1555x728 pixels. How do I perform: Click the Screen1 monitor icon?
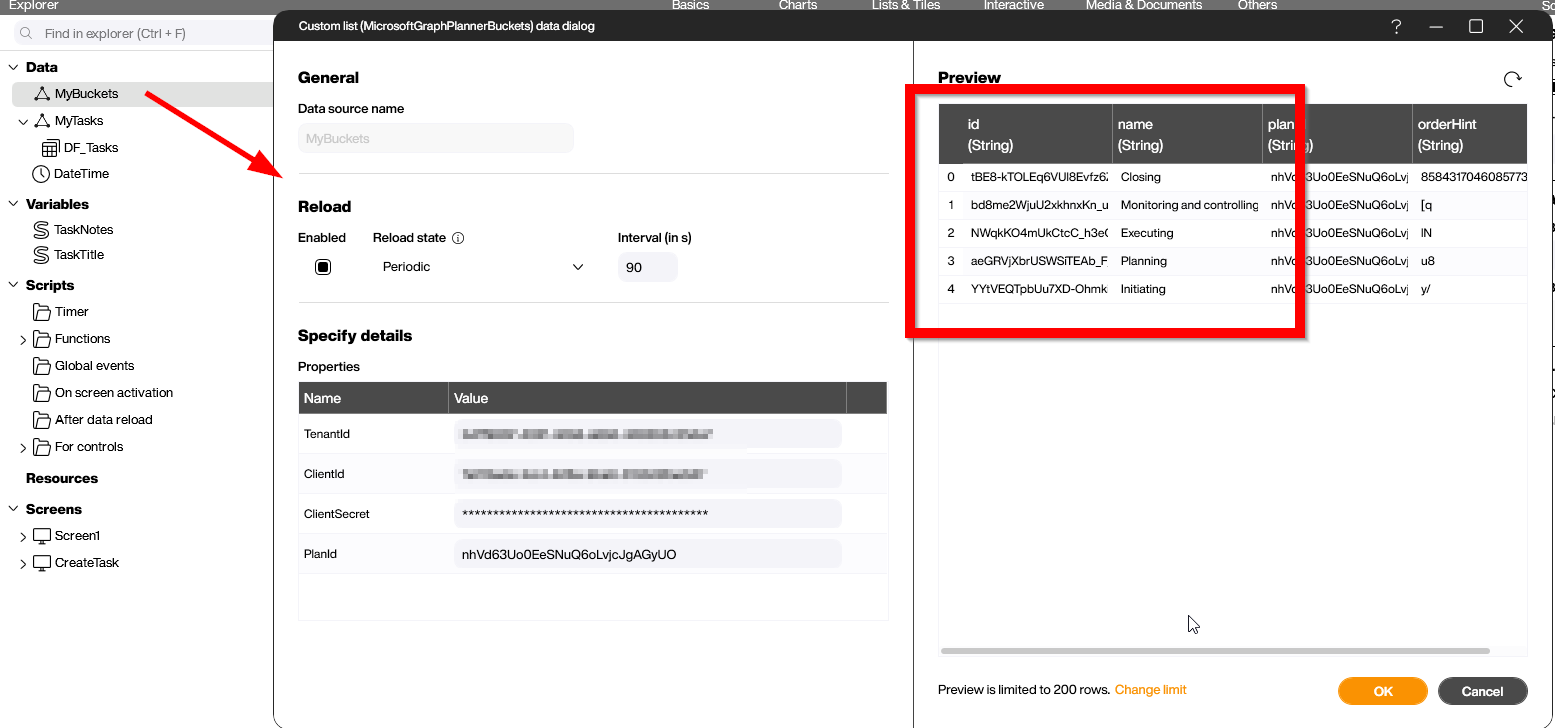[x=41, y=536]
